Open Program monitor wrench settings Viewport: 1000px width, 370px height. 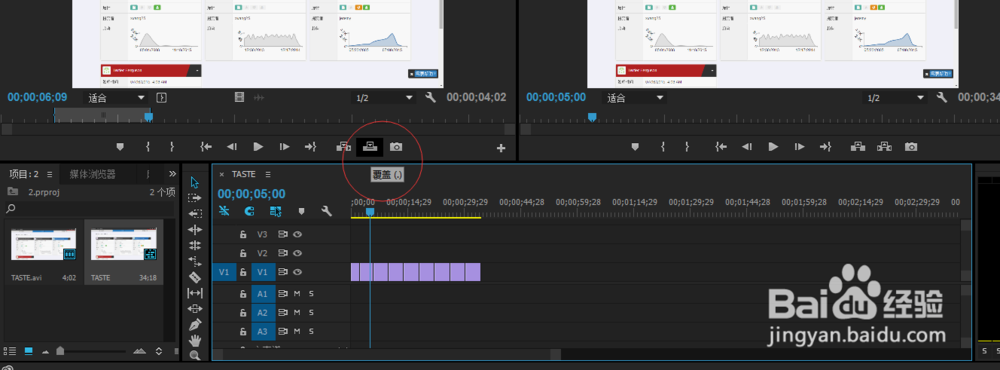941,98
